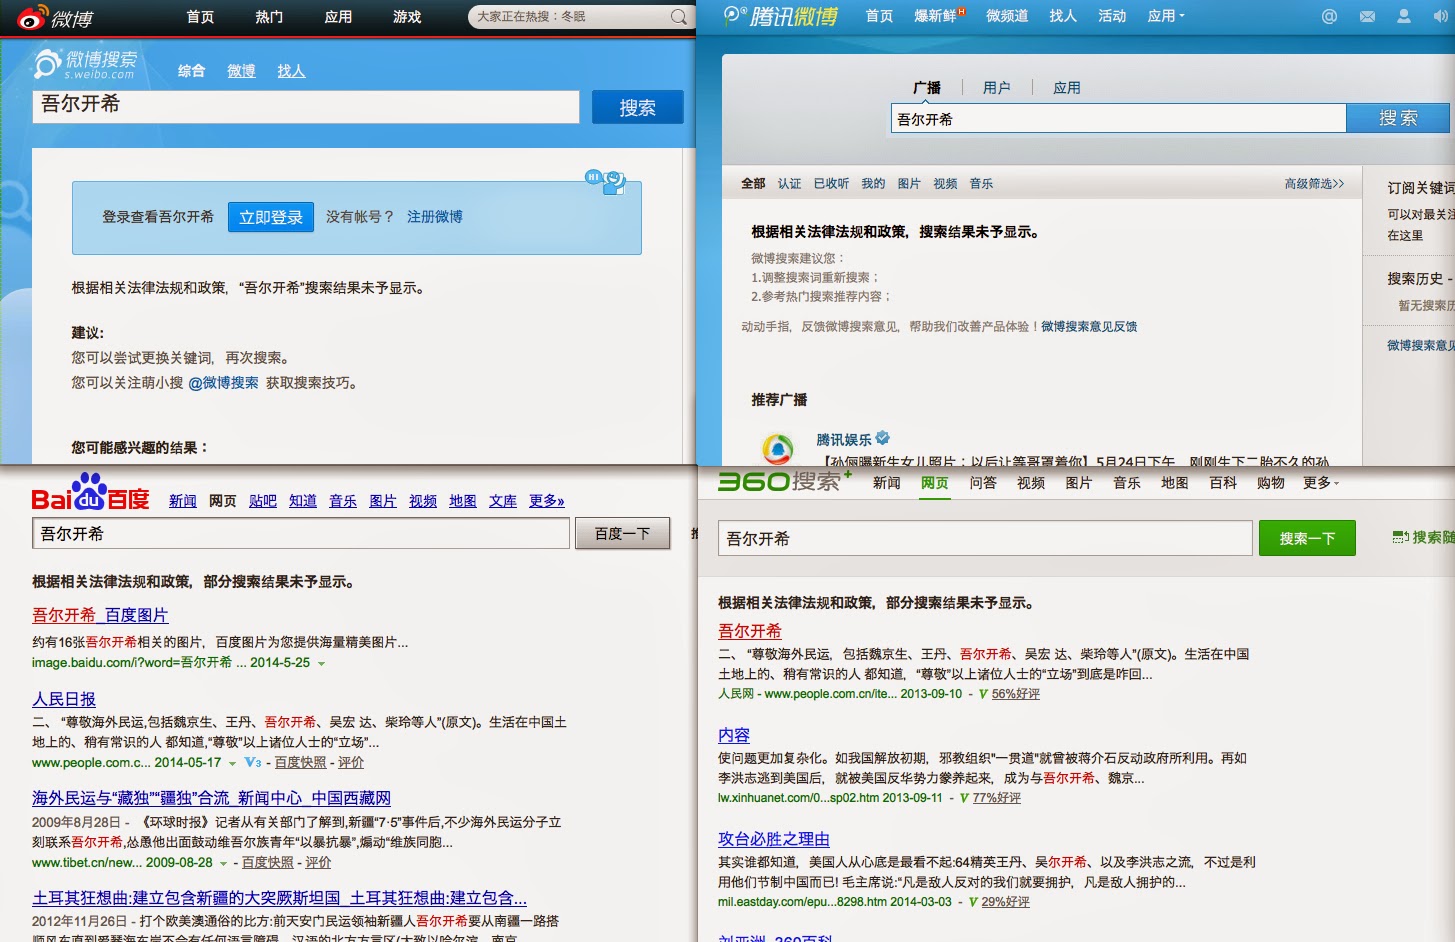The width and height of the screenshot is (1455, 942).
Task: Open the s.weibo.com Weibo Search logo
Action: click(x=86, y=65)
